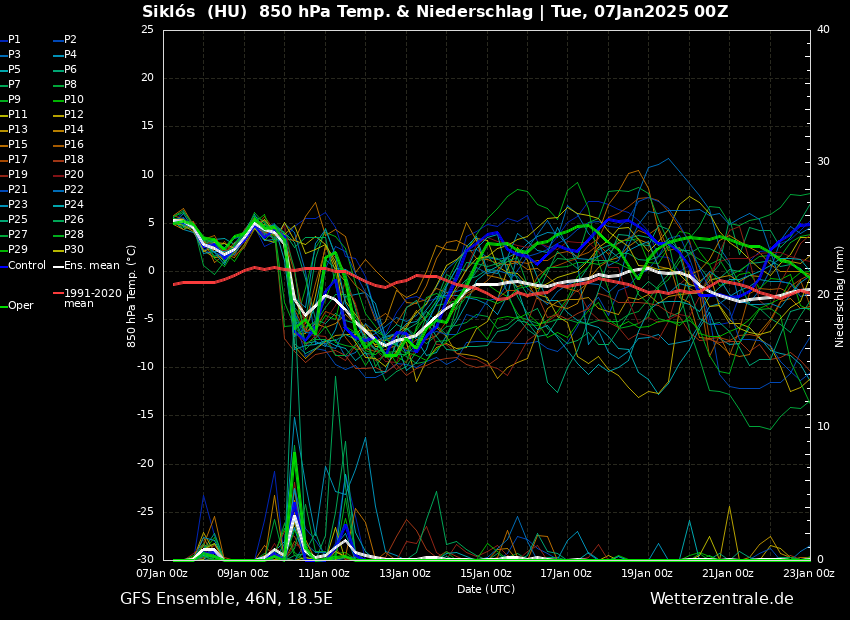Select the P22 legend entry
Screen dimensions: 850x620
pos(74,190)
